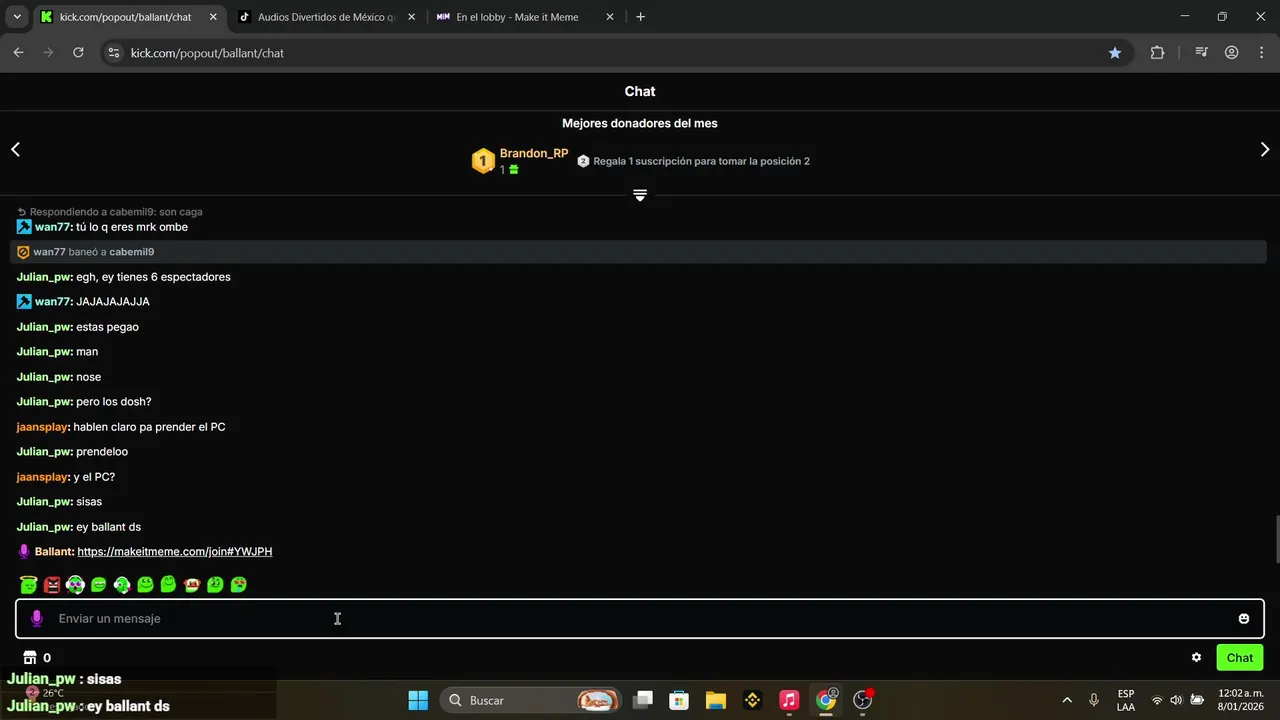Click Julian_pw on 'estas pegao' message
The height and width of the screenshot is (720, 1280).
click(44, 327)
